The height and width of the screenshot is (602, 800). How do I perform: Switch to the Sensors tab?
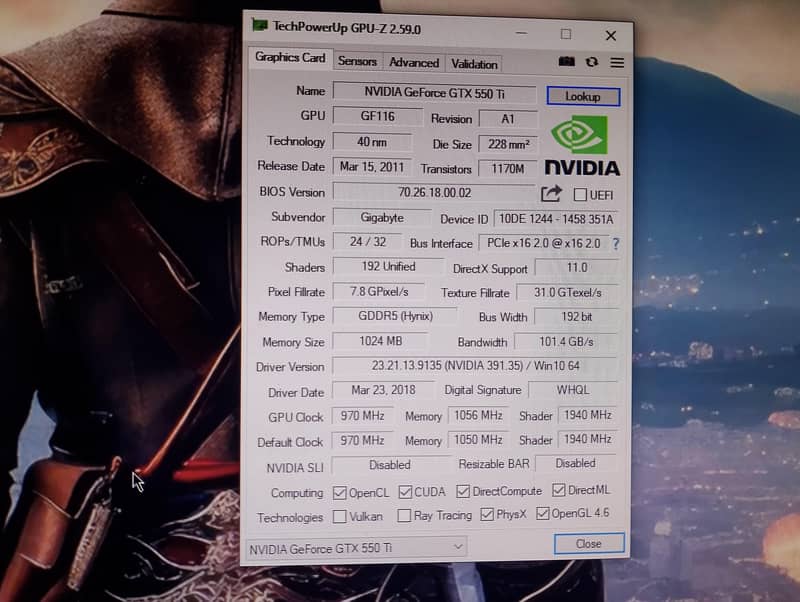point(357,62)
